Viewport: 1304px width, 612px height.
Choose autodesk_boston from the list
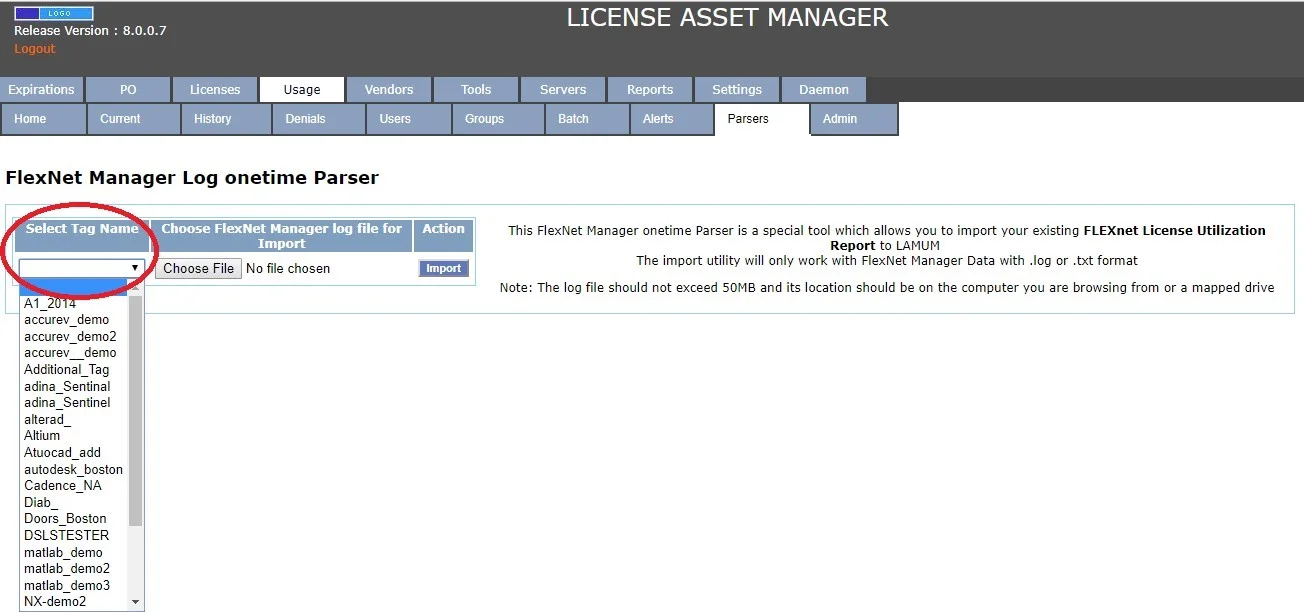[75, 469]
